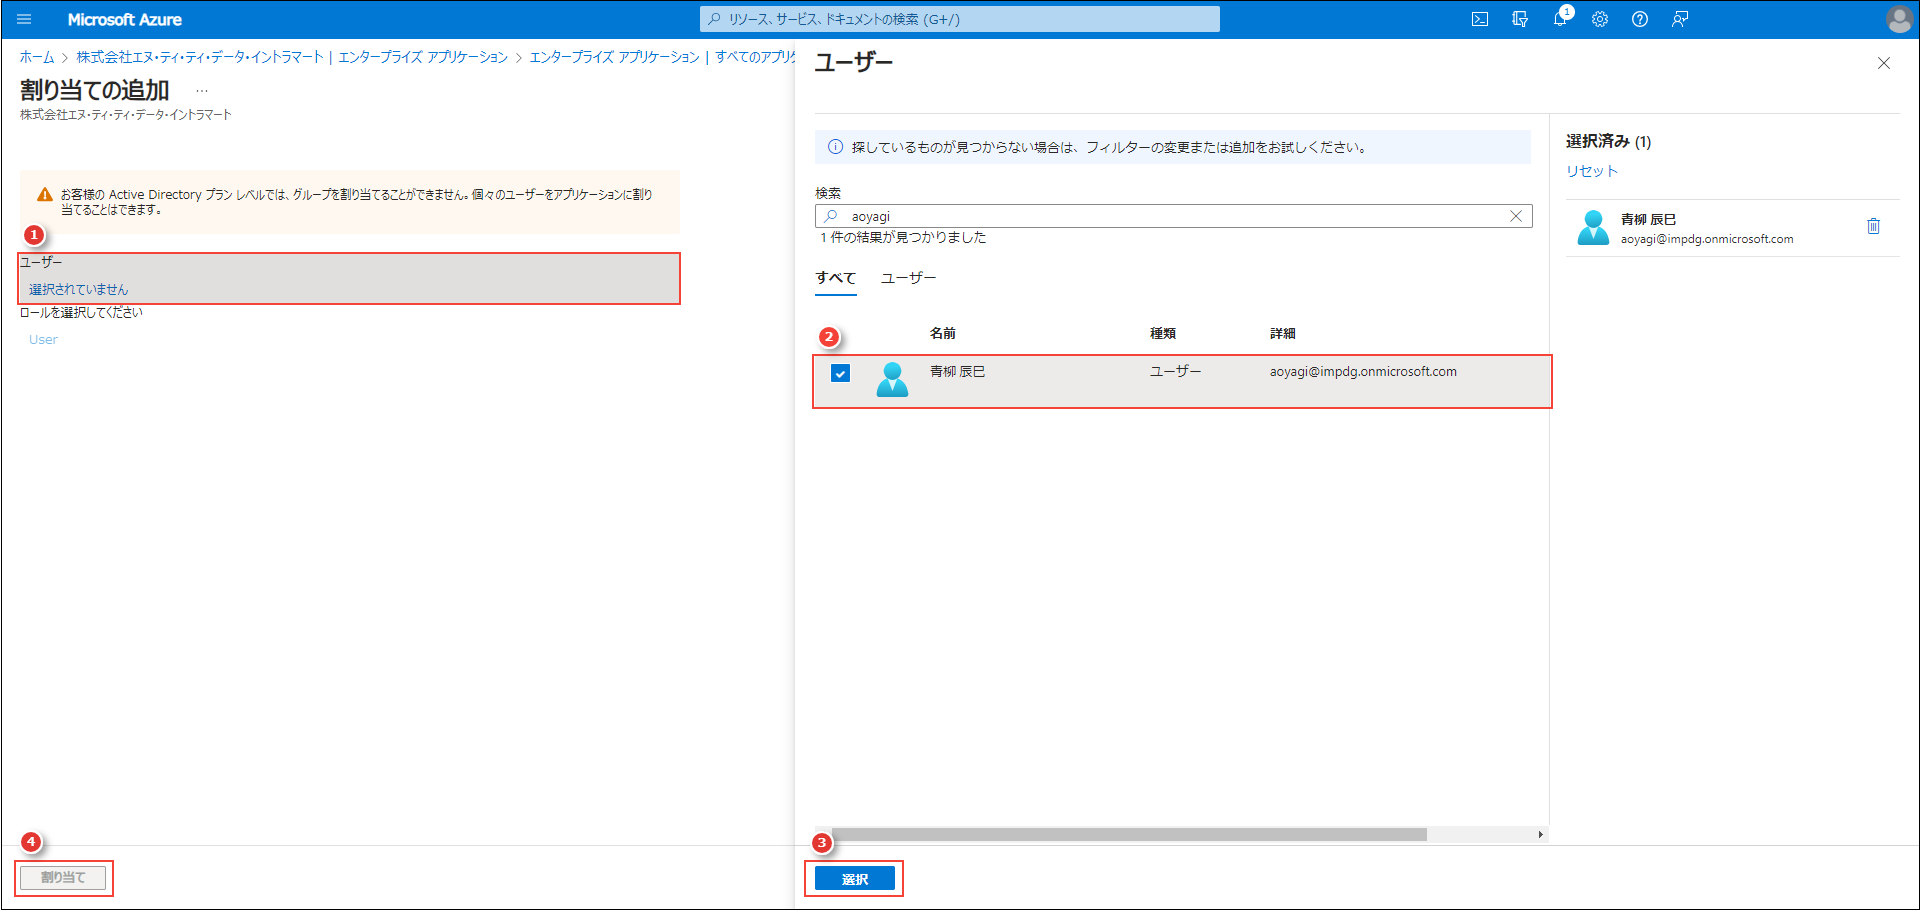Screen dimensions: 1920x910
Task: Open the hamburger portal menu
Action: [x=24, y=19]
